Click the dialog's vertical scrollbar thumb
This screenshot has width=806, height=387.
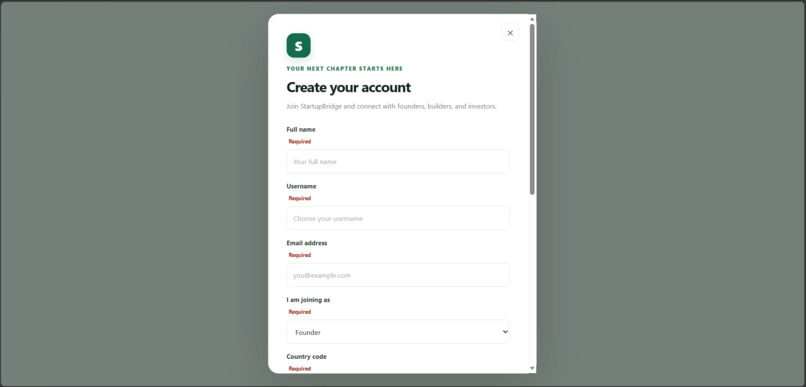[x=532, y=109]
